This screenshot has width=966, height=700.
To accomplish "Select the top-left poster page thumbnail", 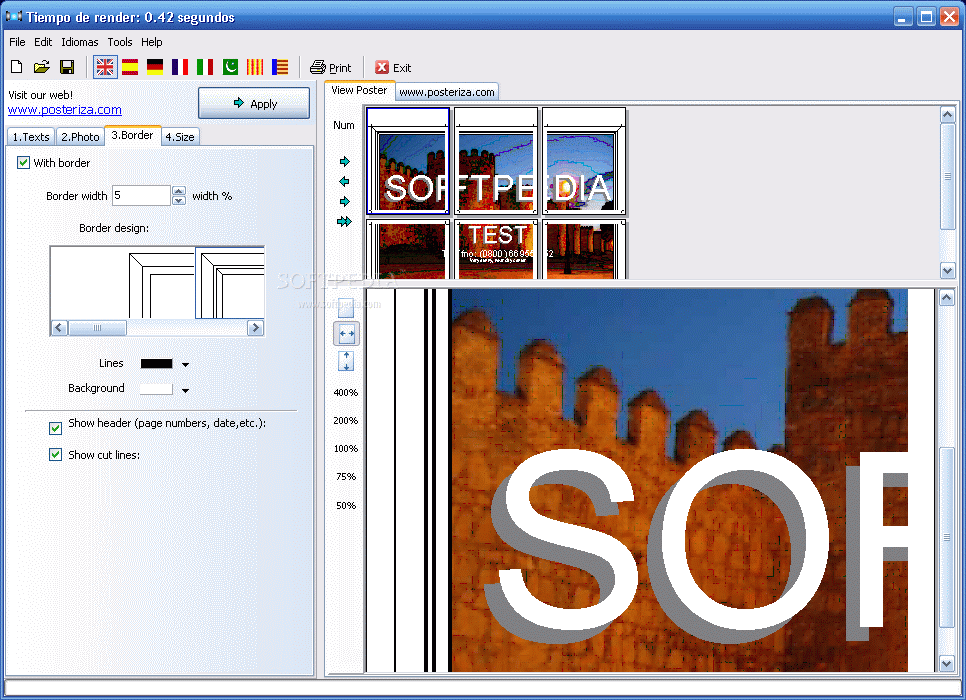I will [x=408, y=161].
